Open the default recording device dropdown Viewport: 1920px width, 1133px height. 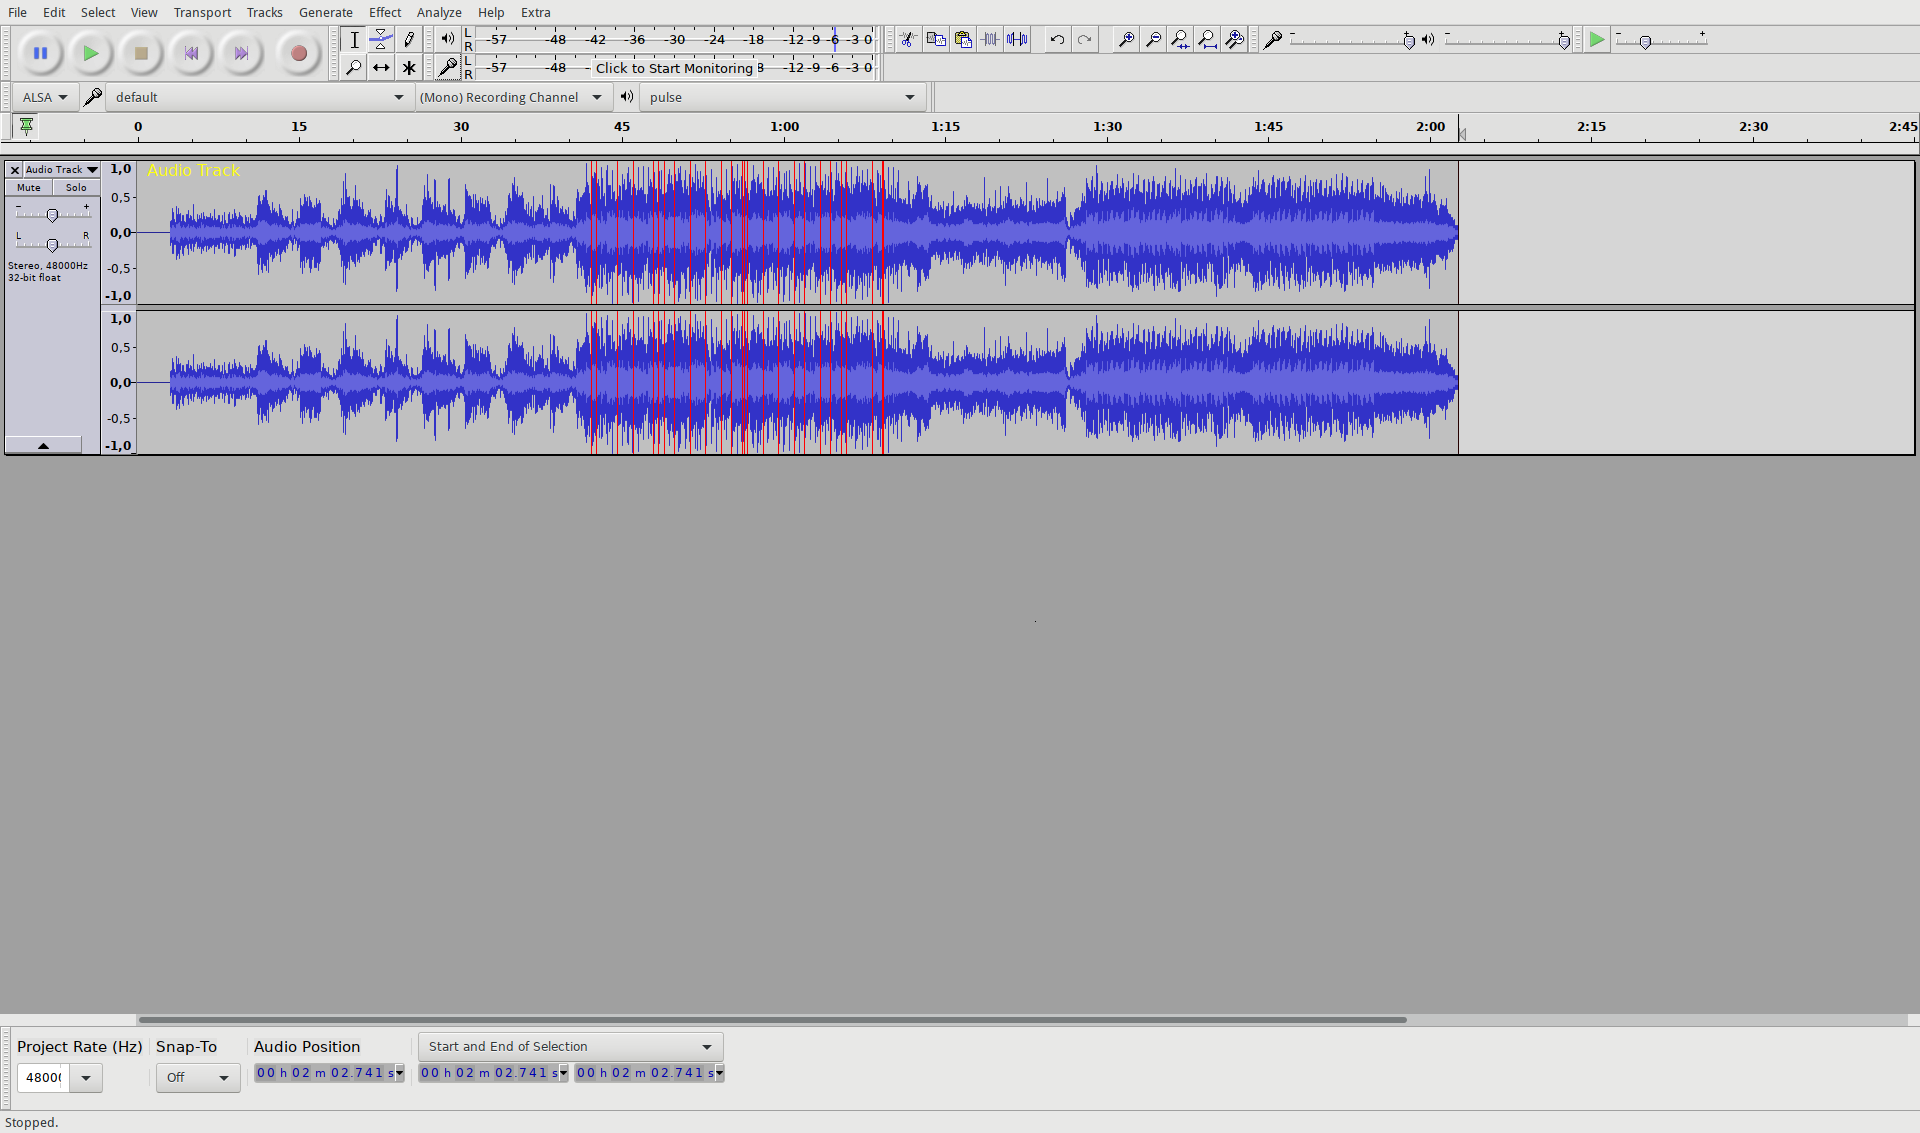259,97
